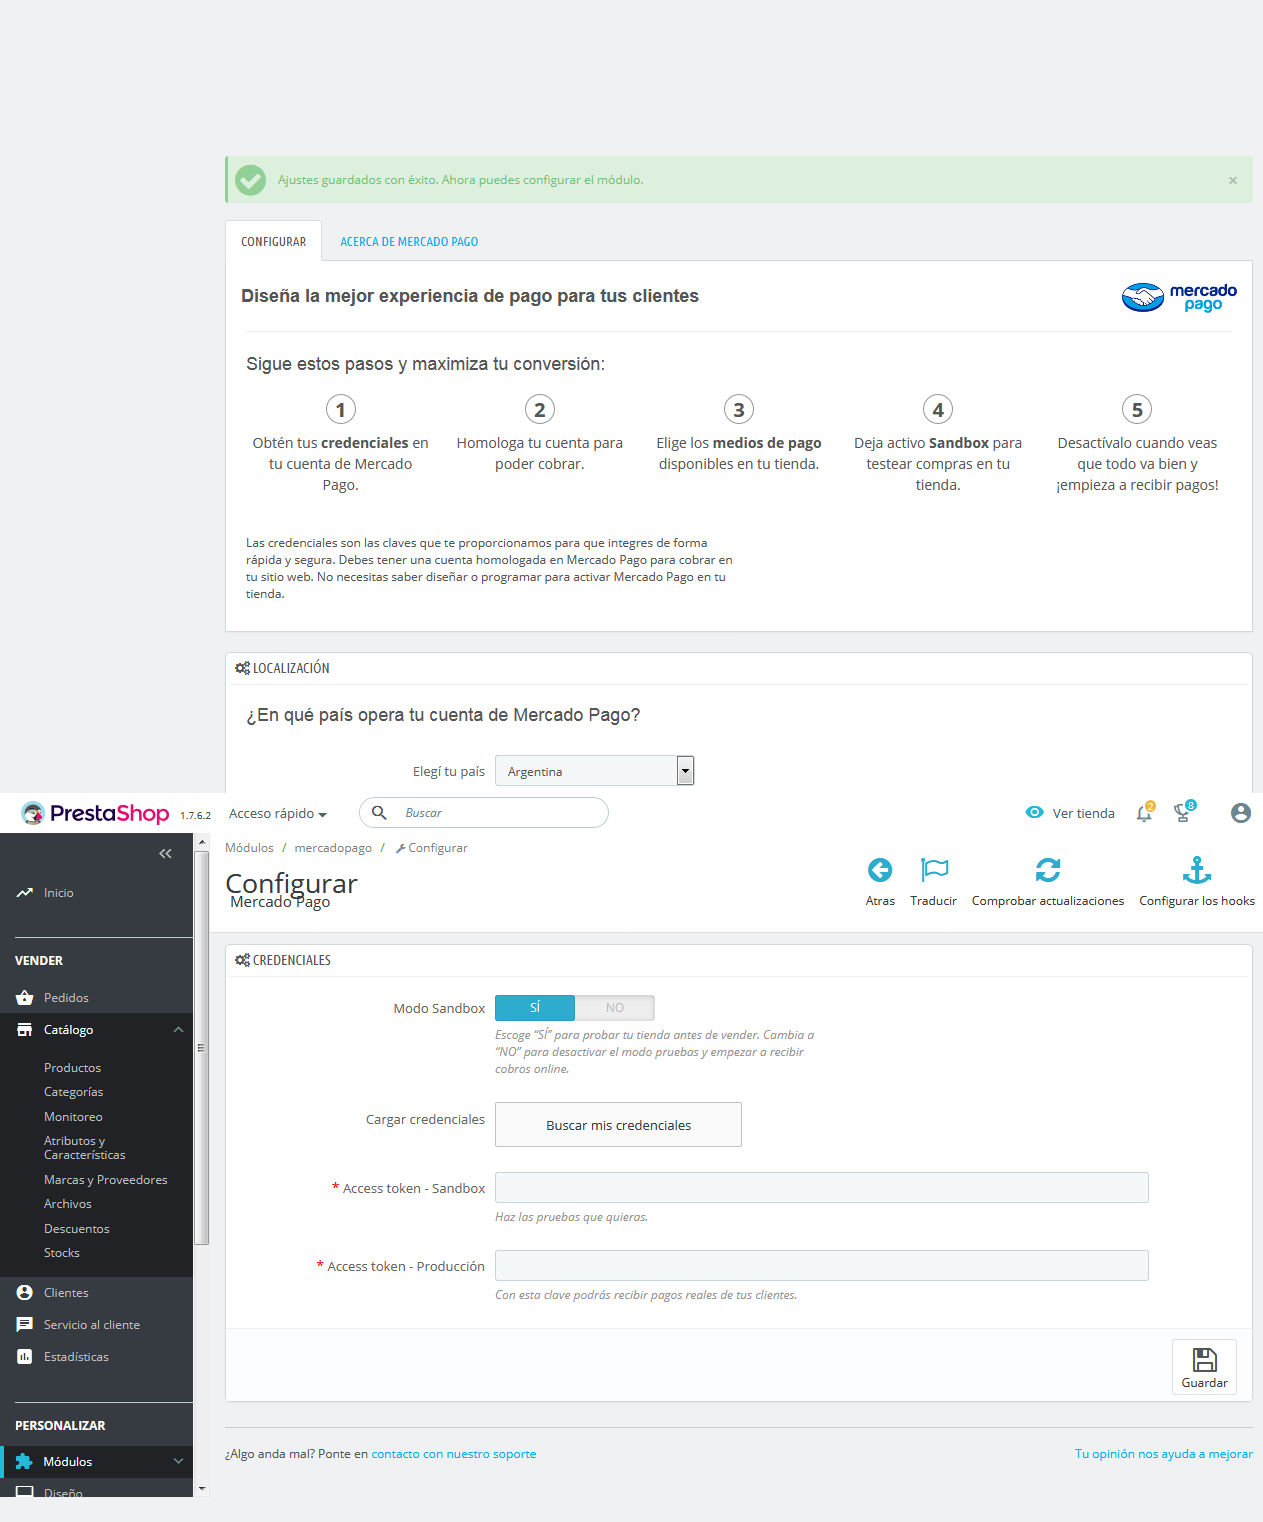Click Tu opinión nos ayuda a mejorar
This screenshot has width=1263, height=1522.
pos(1163,1454)
